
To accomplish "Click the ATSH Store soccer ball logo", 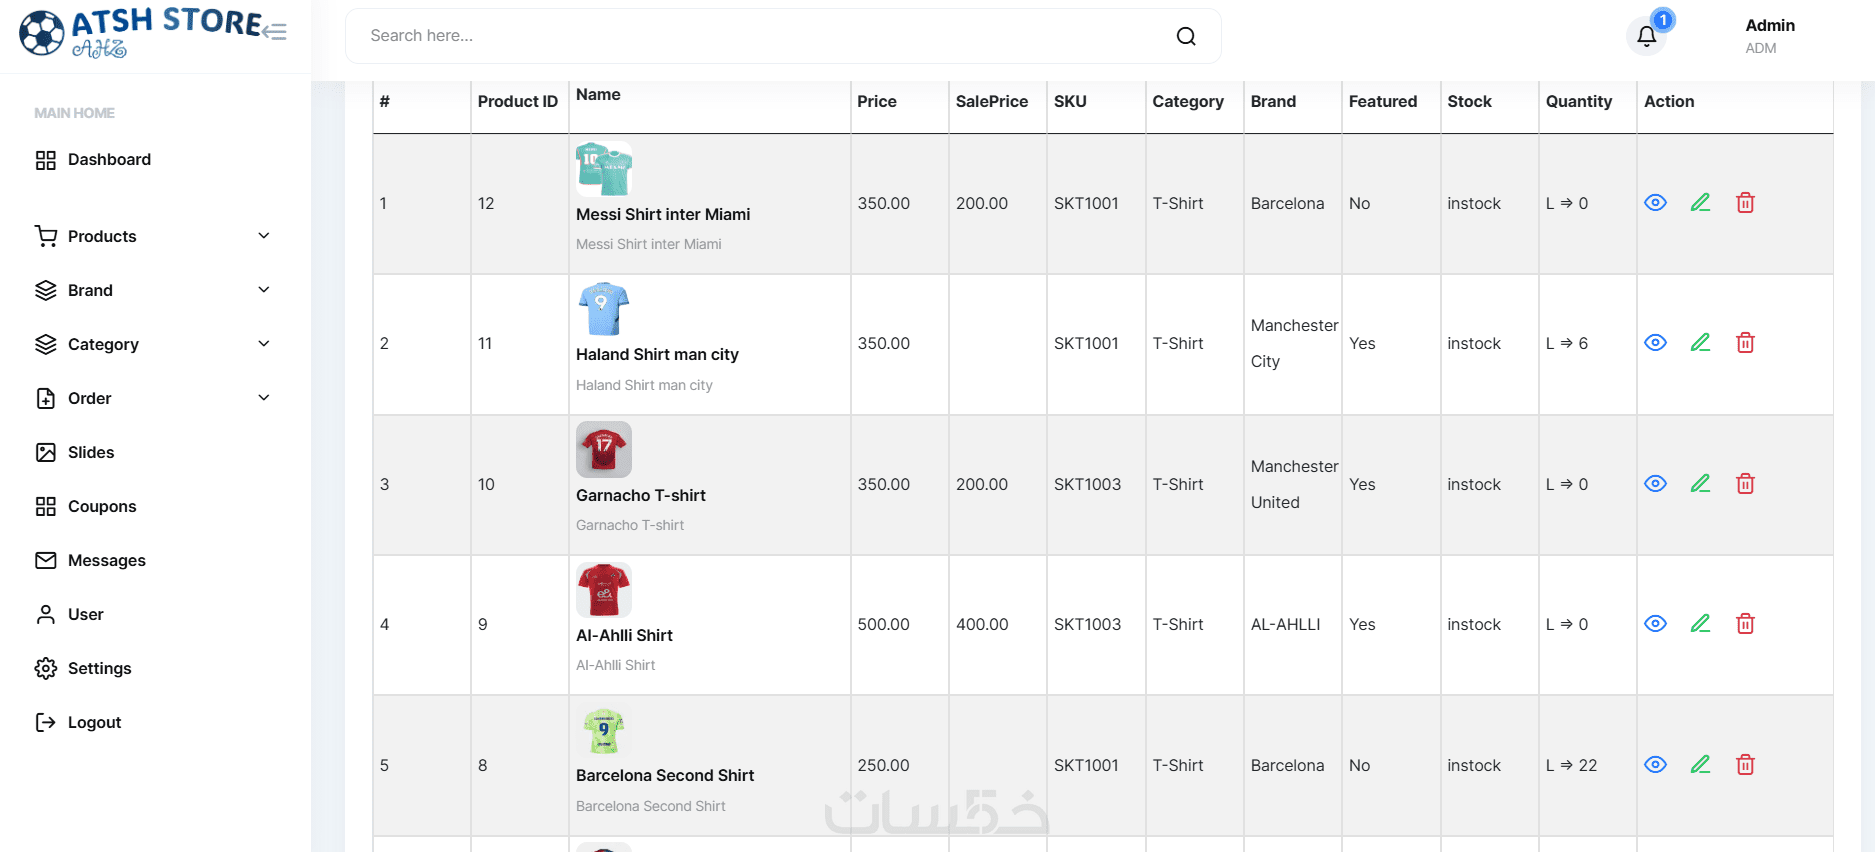I will (42, 33).
